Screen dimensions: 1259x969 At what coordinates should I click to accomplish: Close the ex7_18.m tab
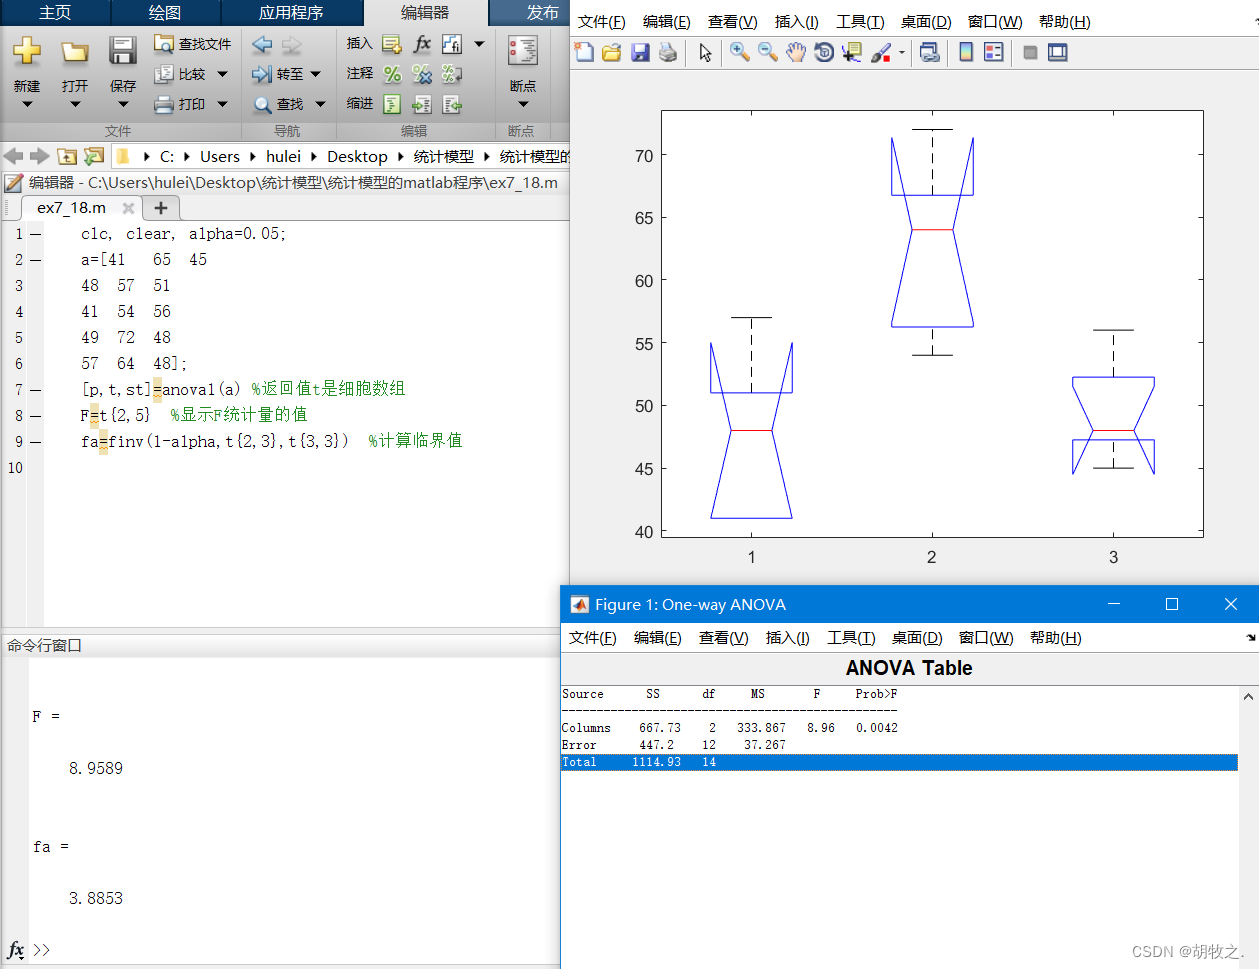128,208
